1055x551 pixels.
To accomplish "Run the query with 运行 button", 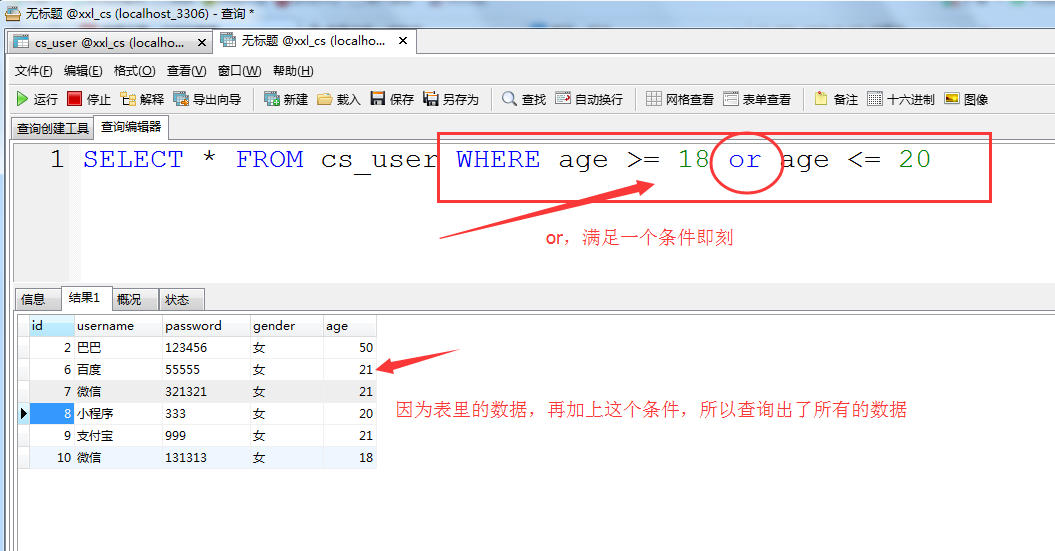I will (37, 100).
